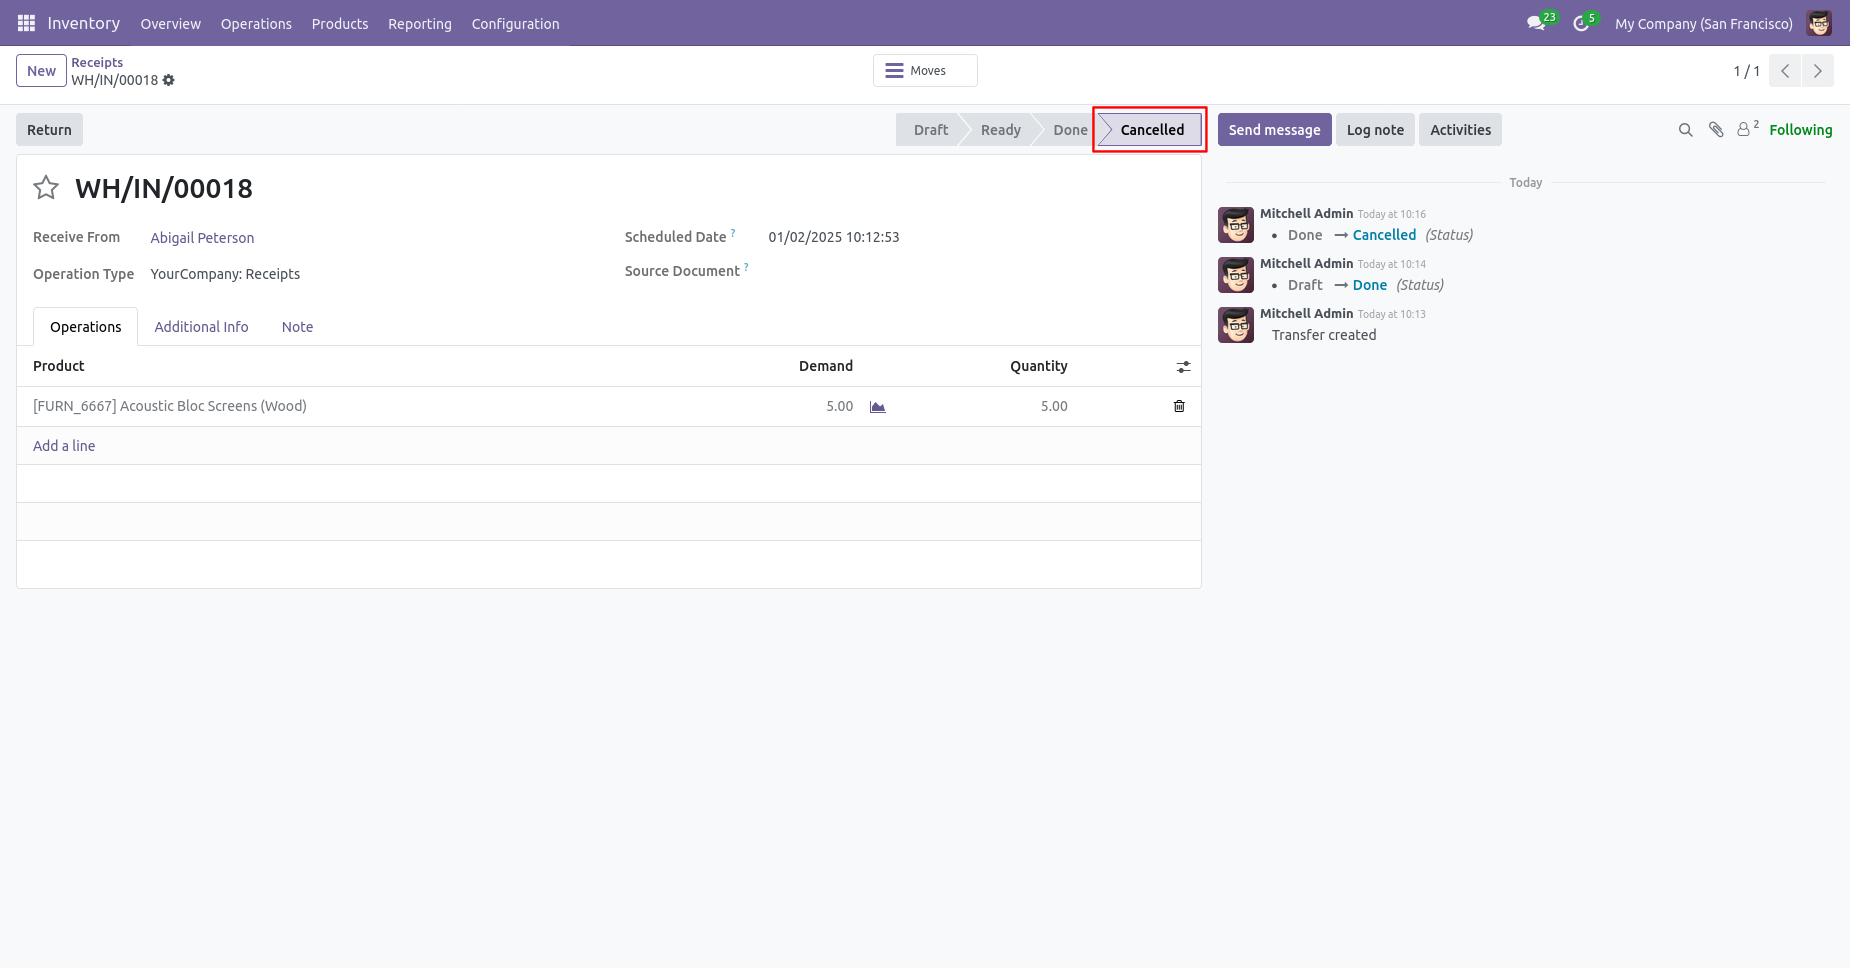Click the Return button
The width and height of the screenshot is (1850, 968).
tap(49, 130)
